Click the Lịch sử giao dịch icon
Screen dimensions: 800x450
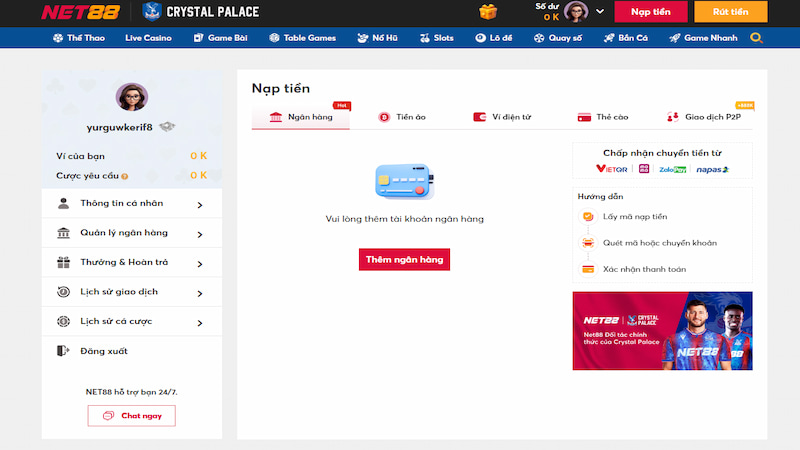coord(63,292)
